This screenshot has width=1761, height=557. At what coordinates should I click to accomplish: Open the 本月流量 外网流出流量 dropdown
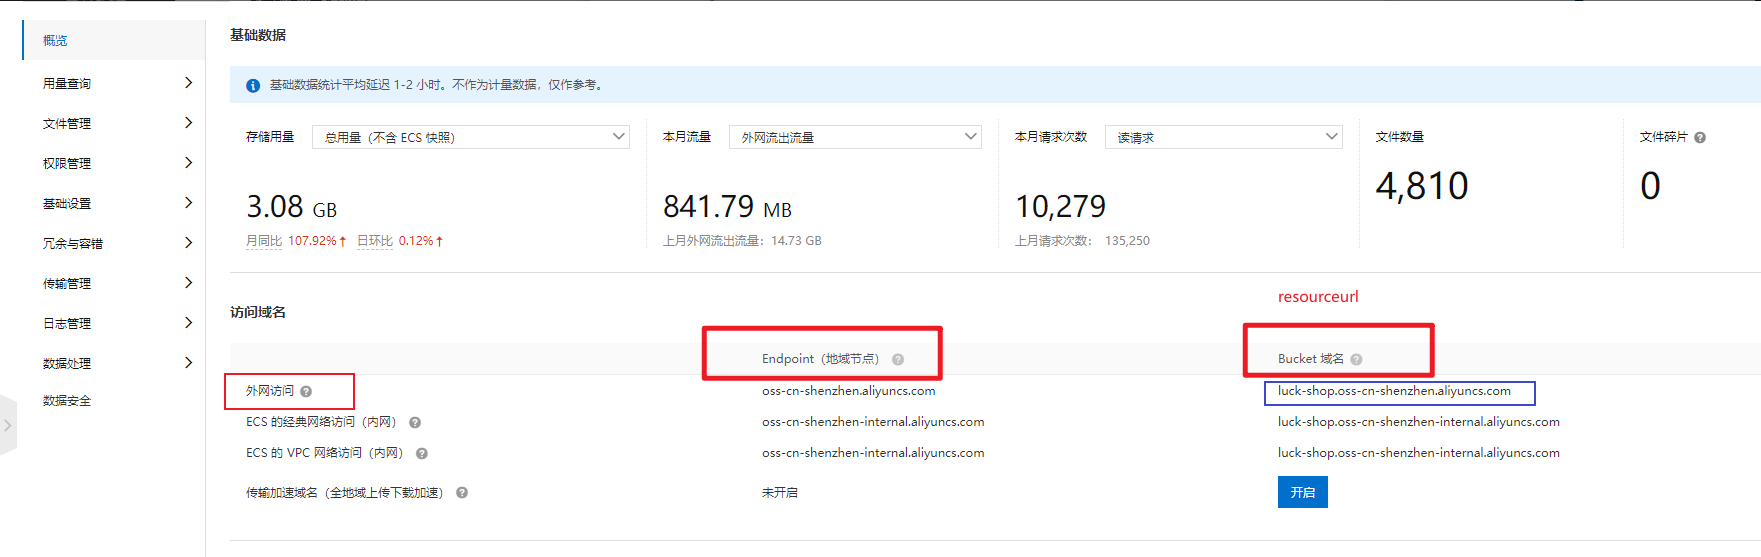pos(855,137)
